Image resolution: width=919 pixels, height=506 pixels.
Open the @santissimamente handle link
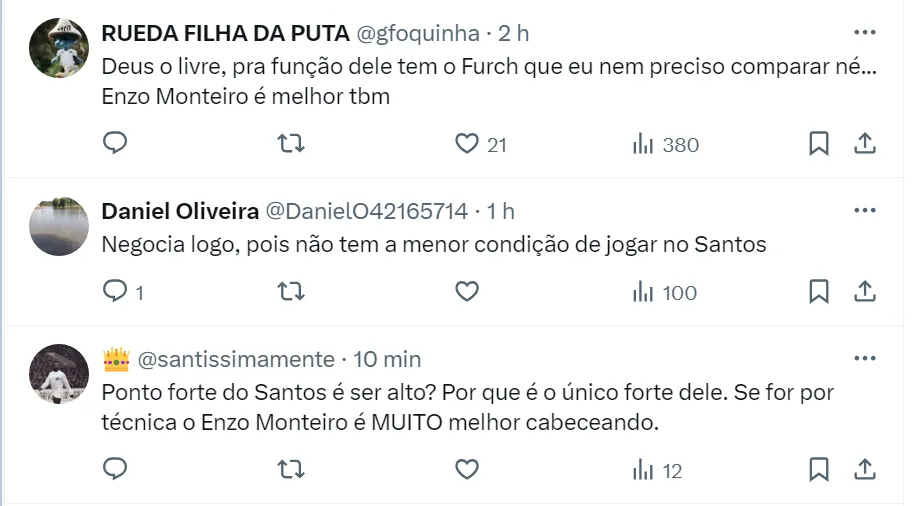point(235,359)
